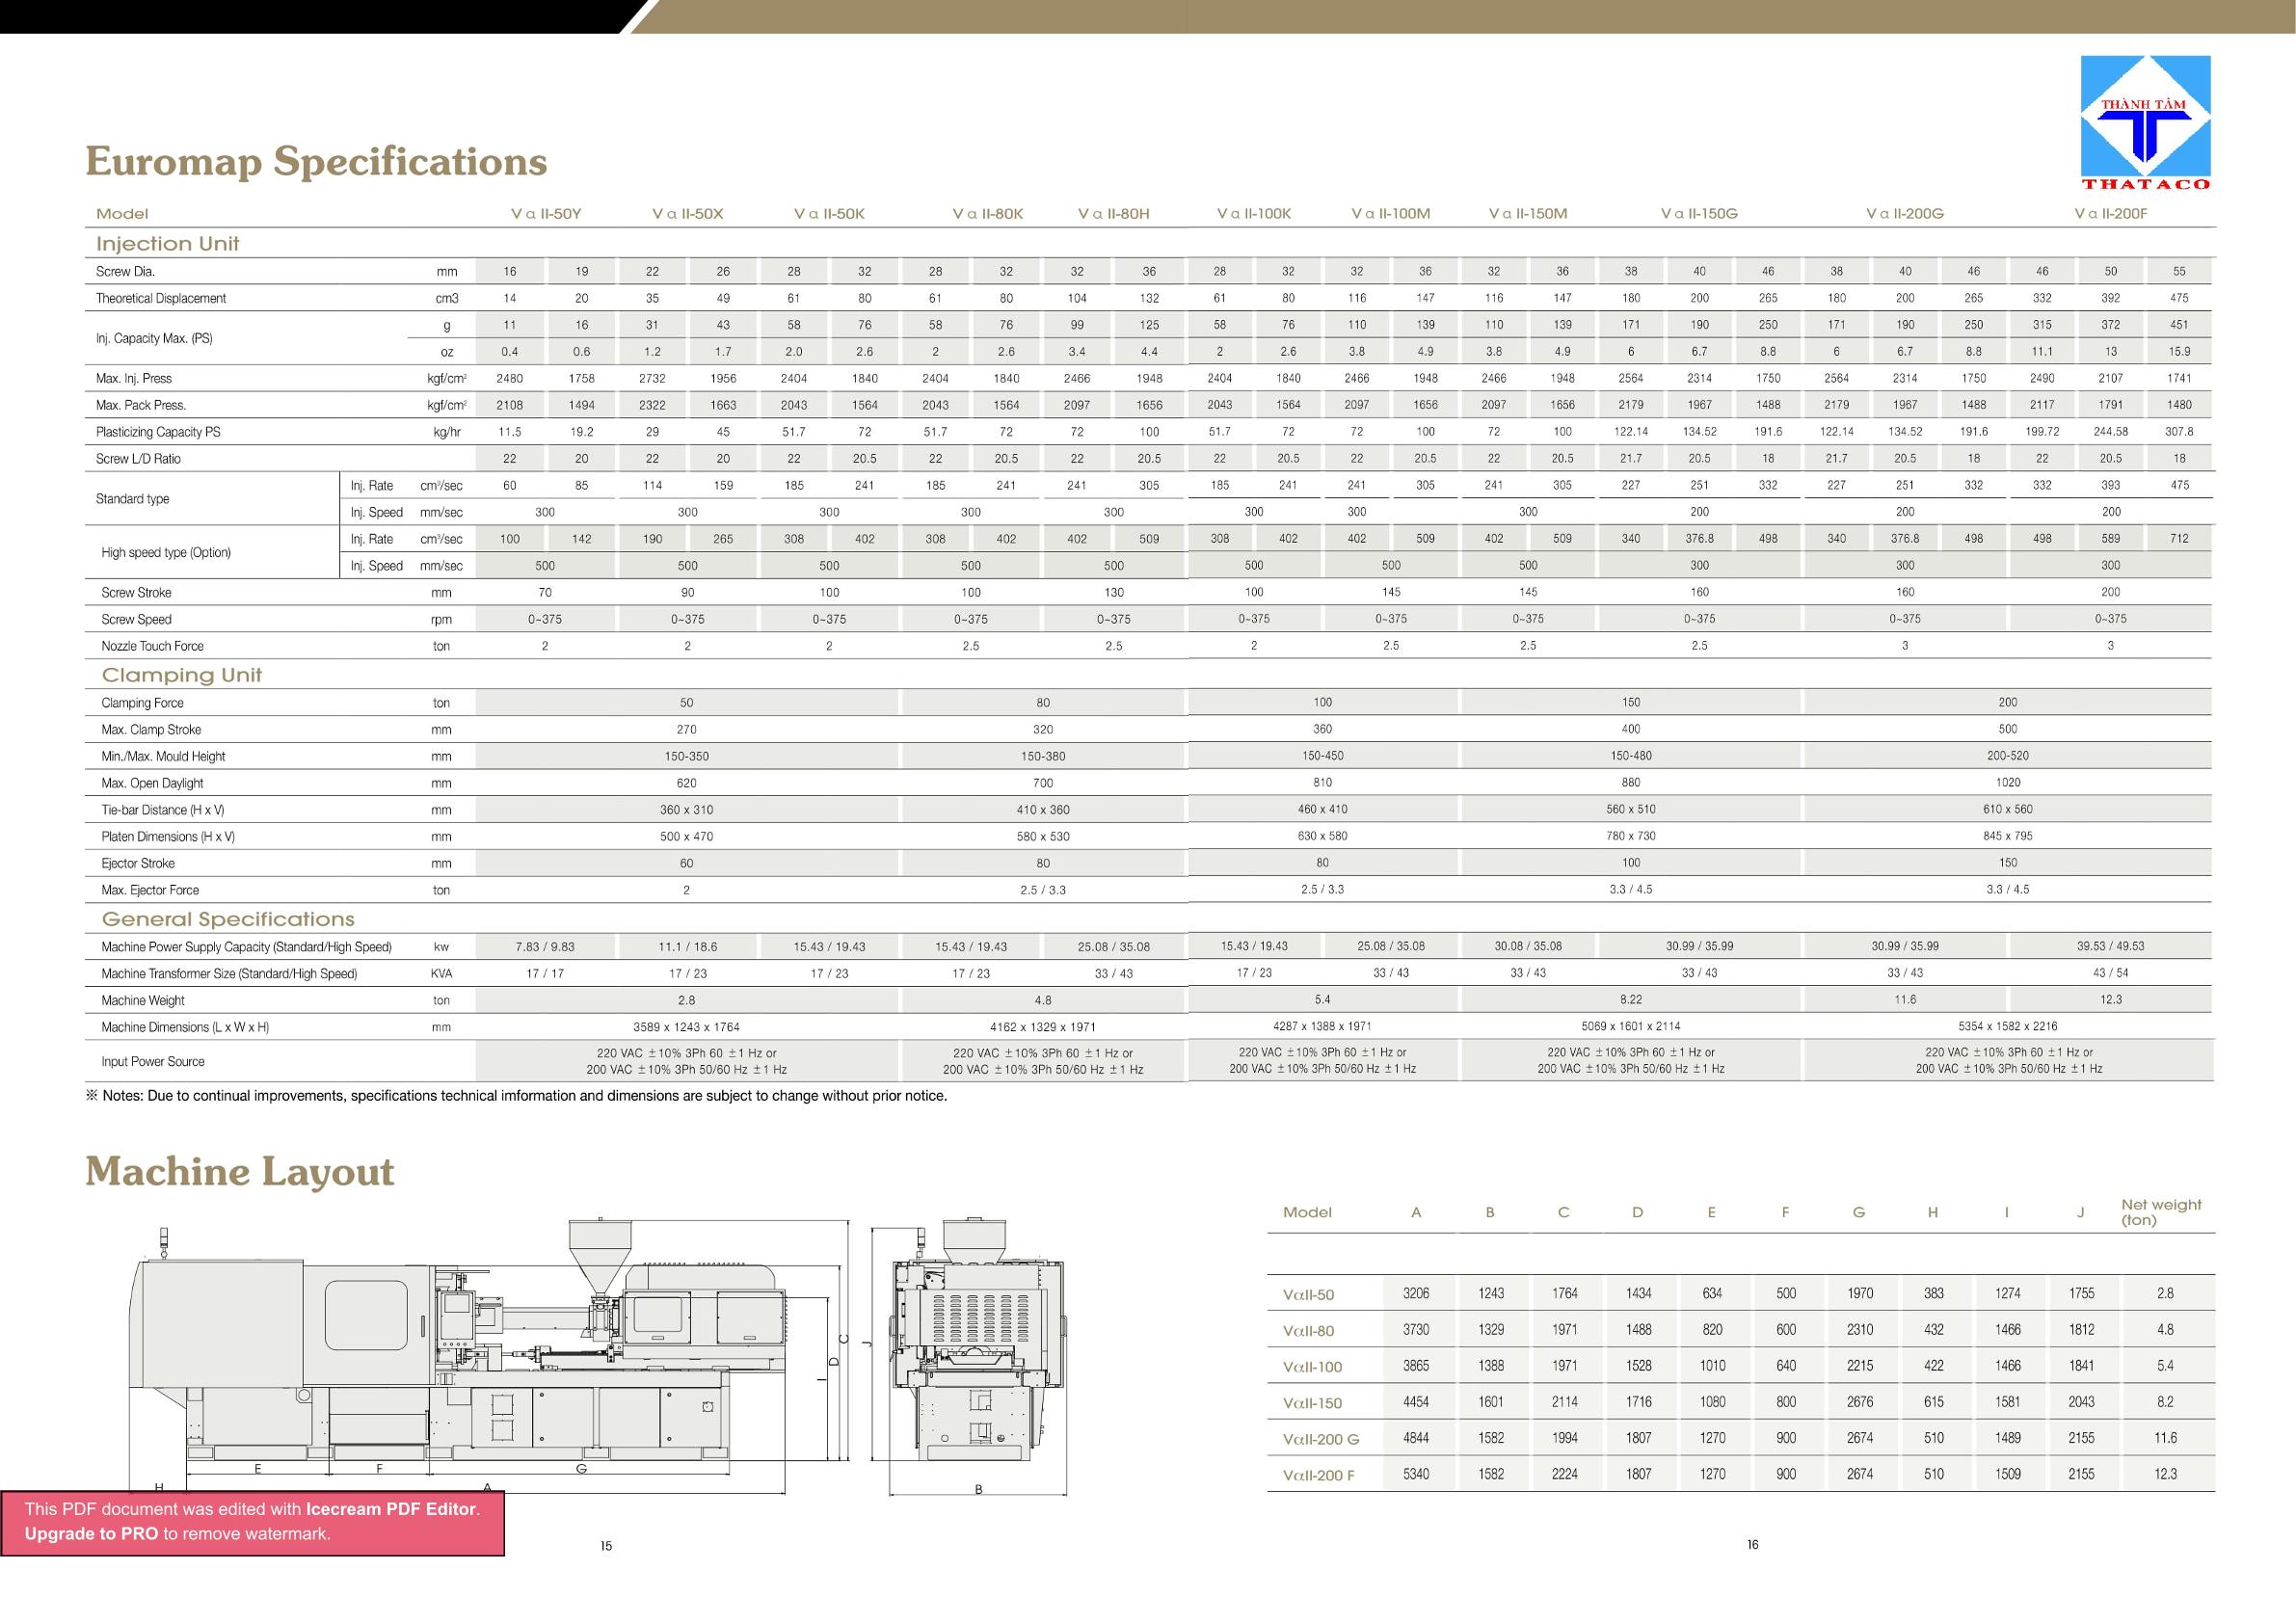
Task: Select the 'Clamping Unit' section title
Action: coord(181,675)
